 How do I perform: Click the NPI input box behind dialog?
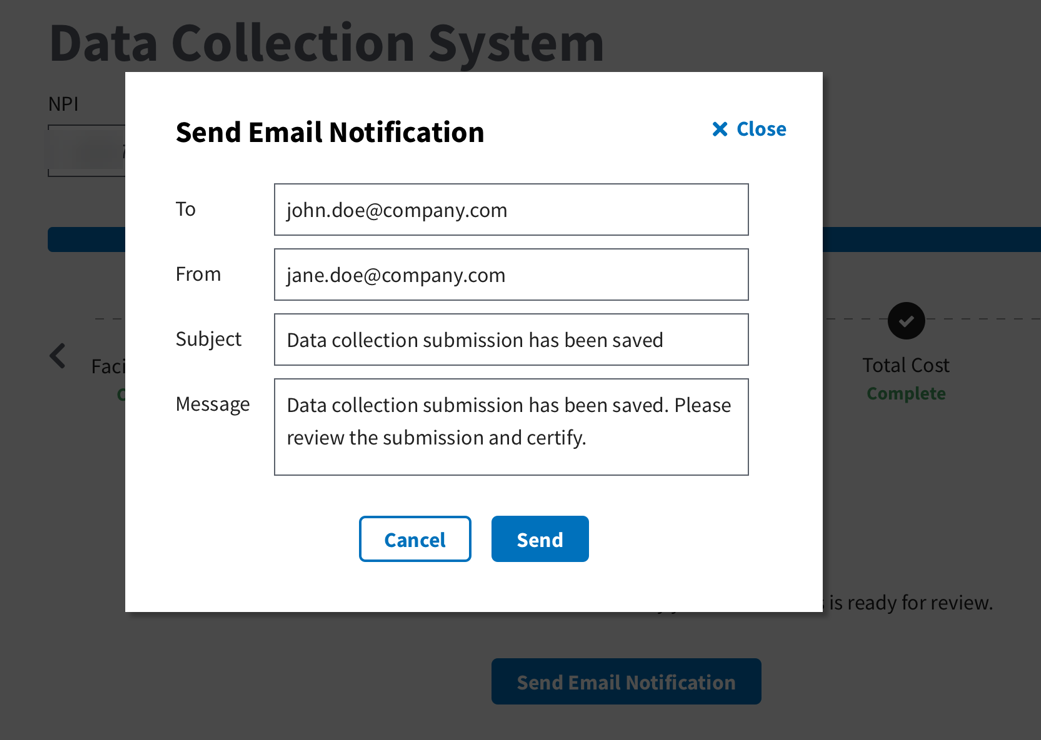[x=86, y=151]
